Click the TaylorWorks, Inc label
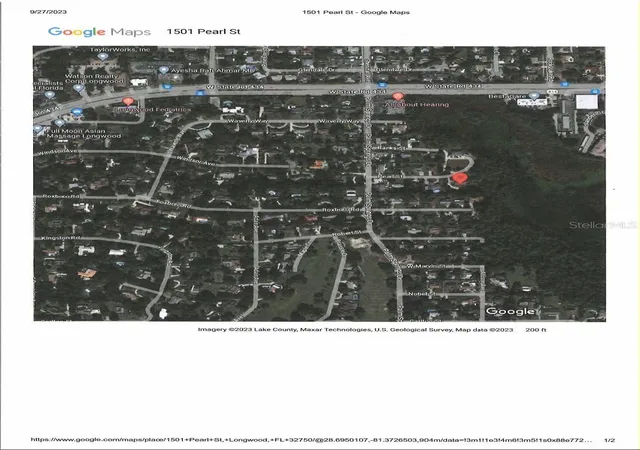The width and height of the screenshot is (640, 450). coord(120,49)
